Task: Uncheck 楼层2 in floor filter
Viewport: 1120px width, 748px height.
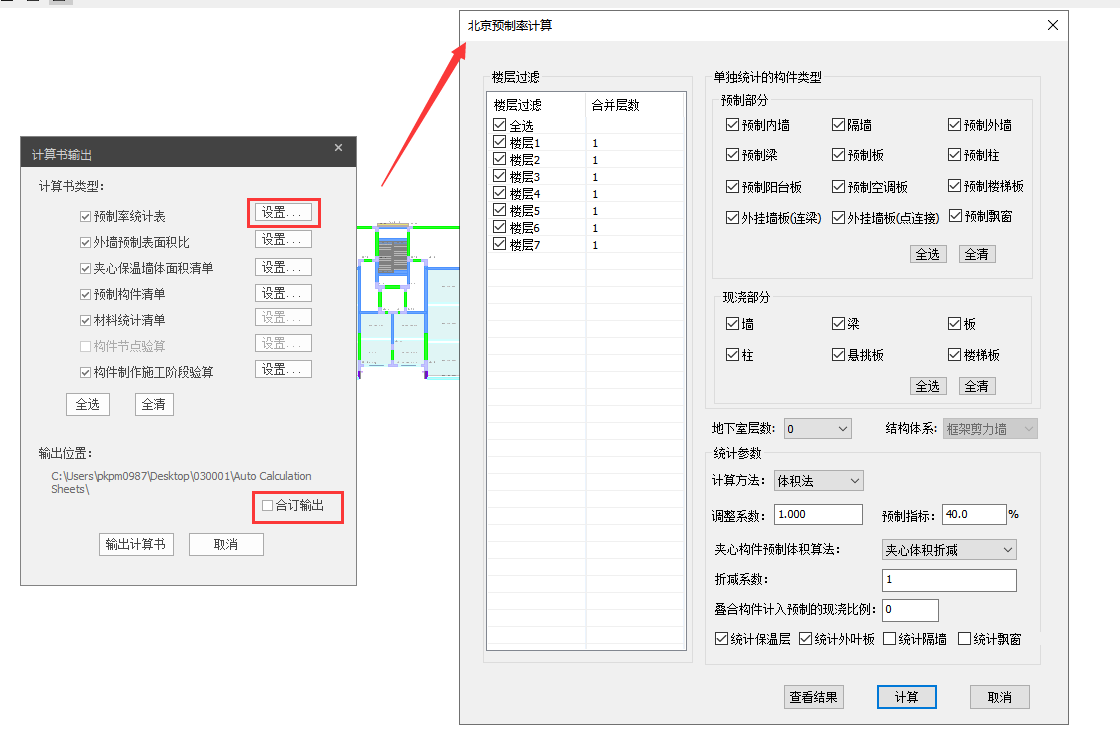Action: 500,159
